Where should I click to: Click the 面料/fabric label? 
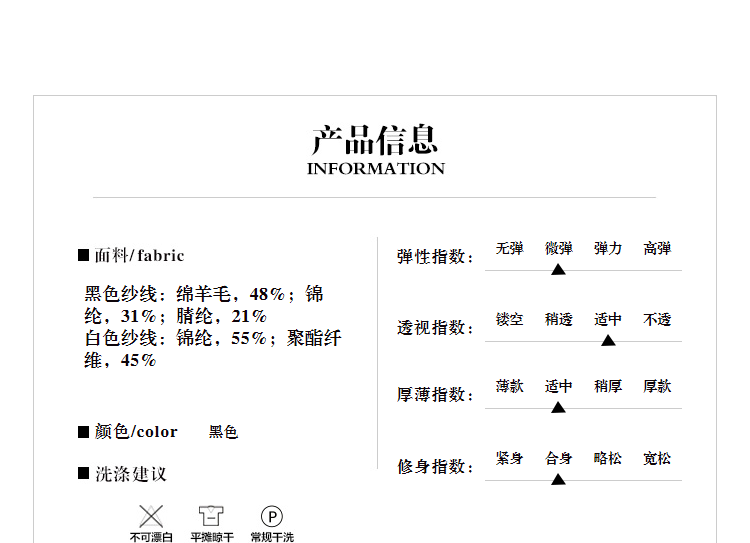[139, 255]
